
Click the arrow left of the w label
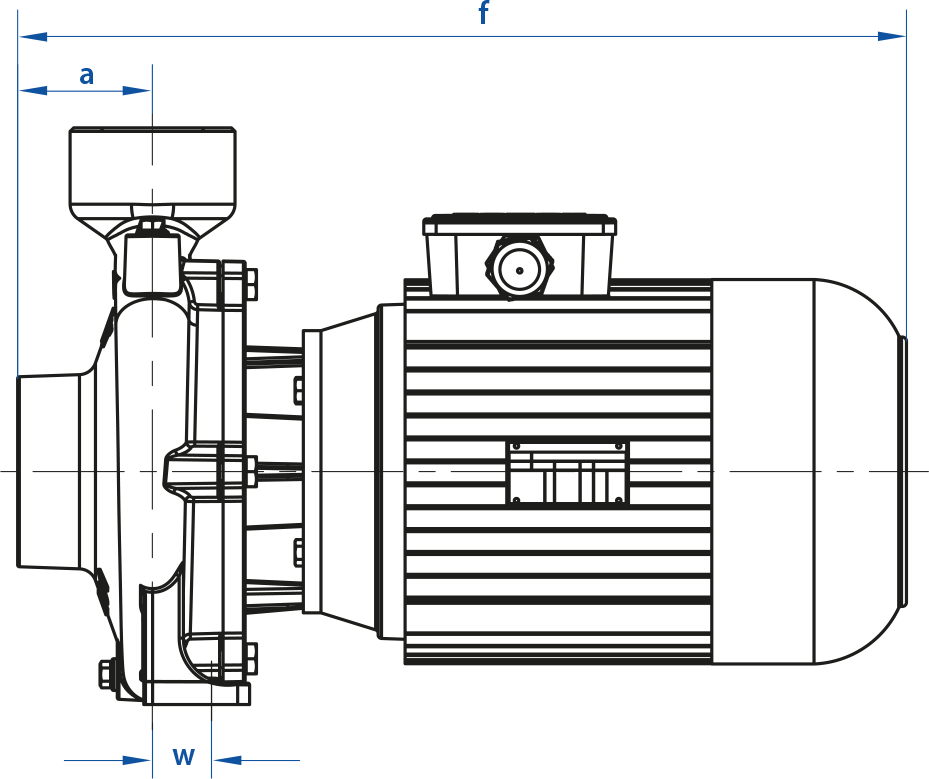(137, 761)
